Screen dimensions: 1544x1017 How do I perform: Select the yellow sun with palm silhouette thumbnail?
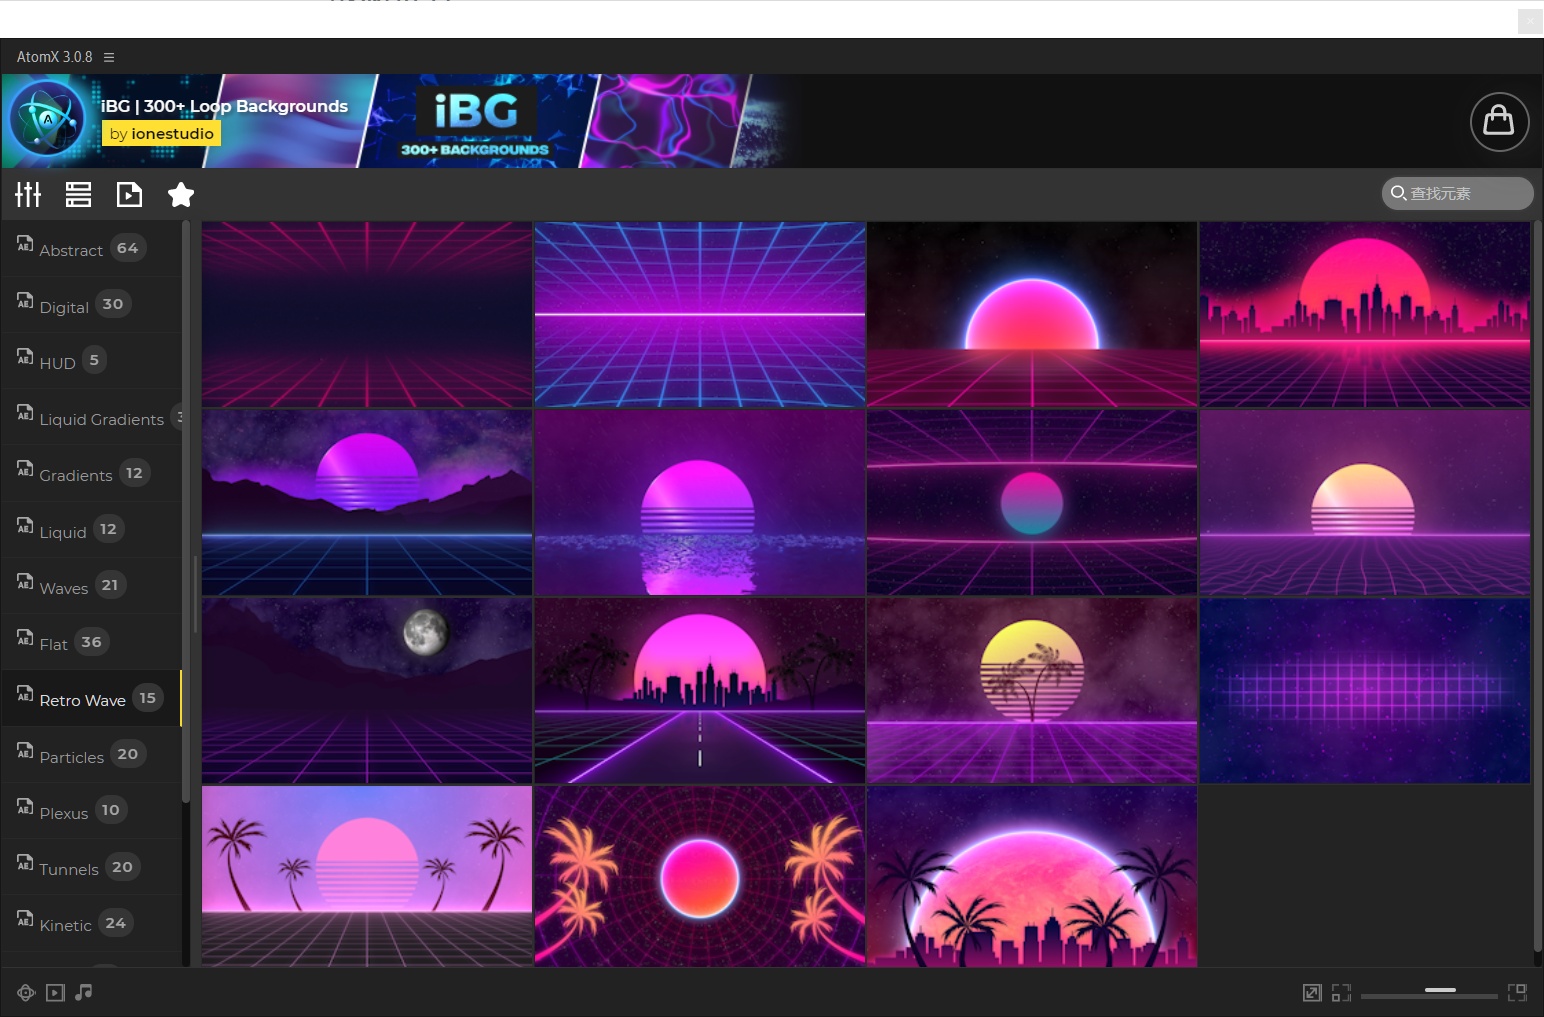coord(1032,690)
